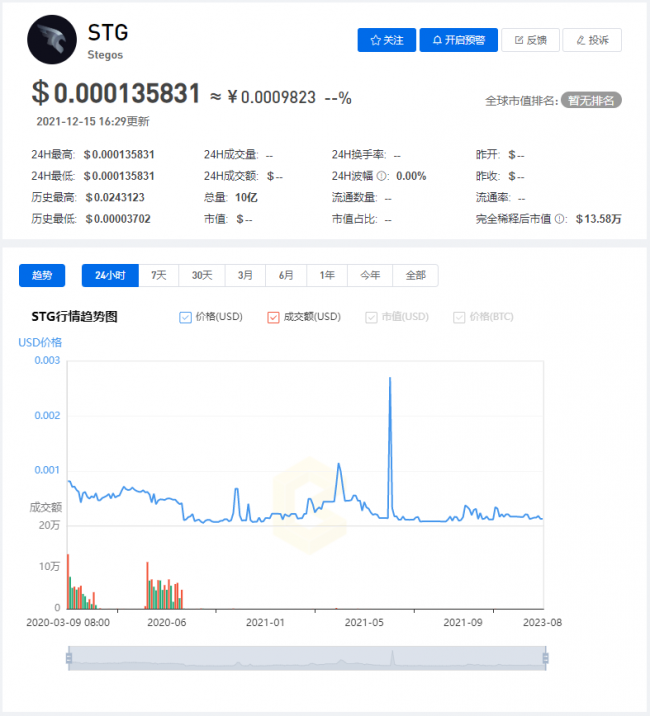Viewport: 650px width, 716px height.
Task: Click the 投诉 complaint button
Action: coord(592,40)
